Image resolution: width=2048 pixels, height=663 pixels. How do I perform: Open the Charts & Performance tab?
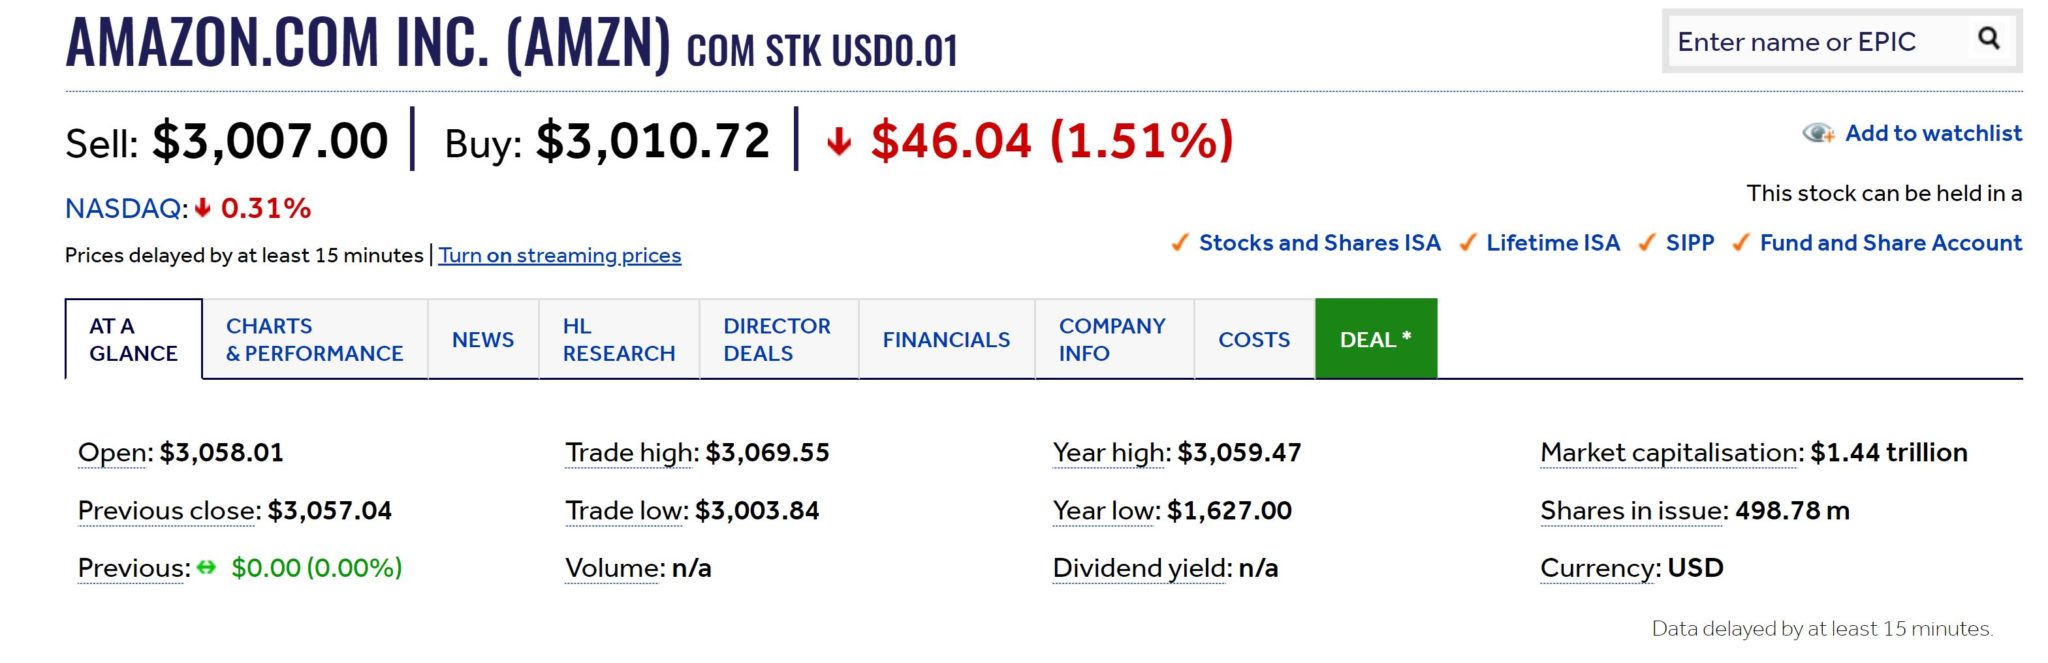(315, 339)
